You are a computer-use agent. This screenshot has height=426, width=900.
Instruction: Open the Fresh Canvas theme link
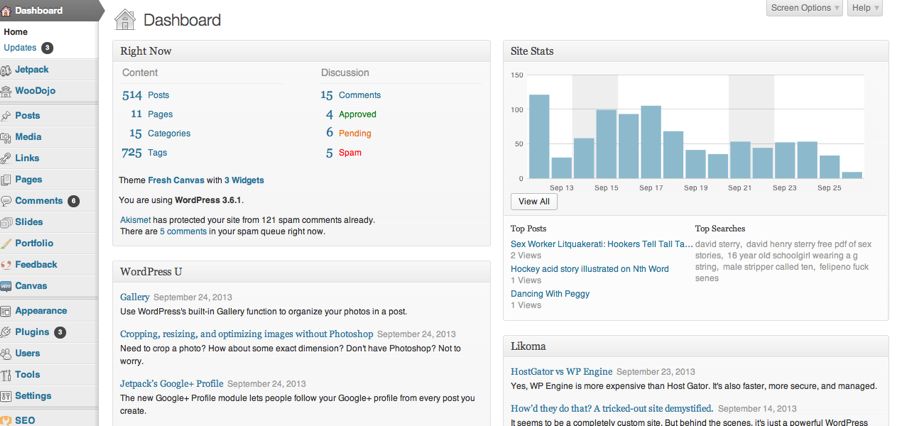click(176, 180)
